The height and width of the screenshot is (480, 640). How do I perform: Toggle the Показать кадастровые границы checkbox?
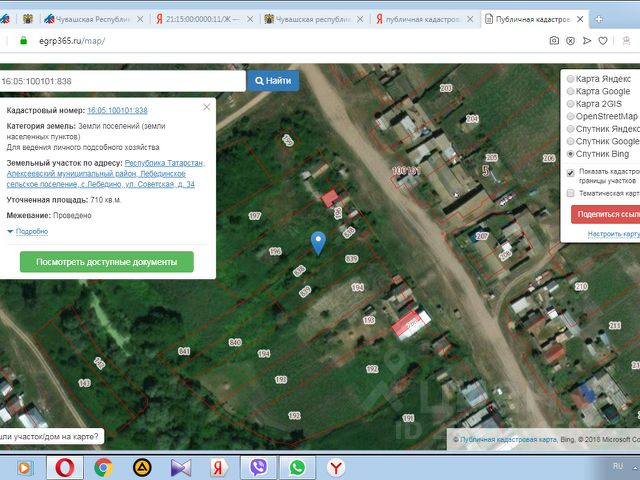571,173
